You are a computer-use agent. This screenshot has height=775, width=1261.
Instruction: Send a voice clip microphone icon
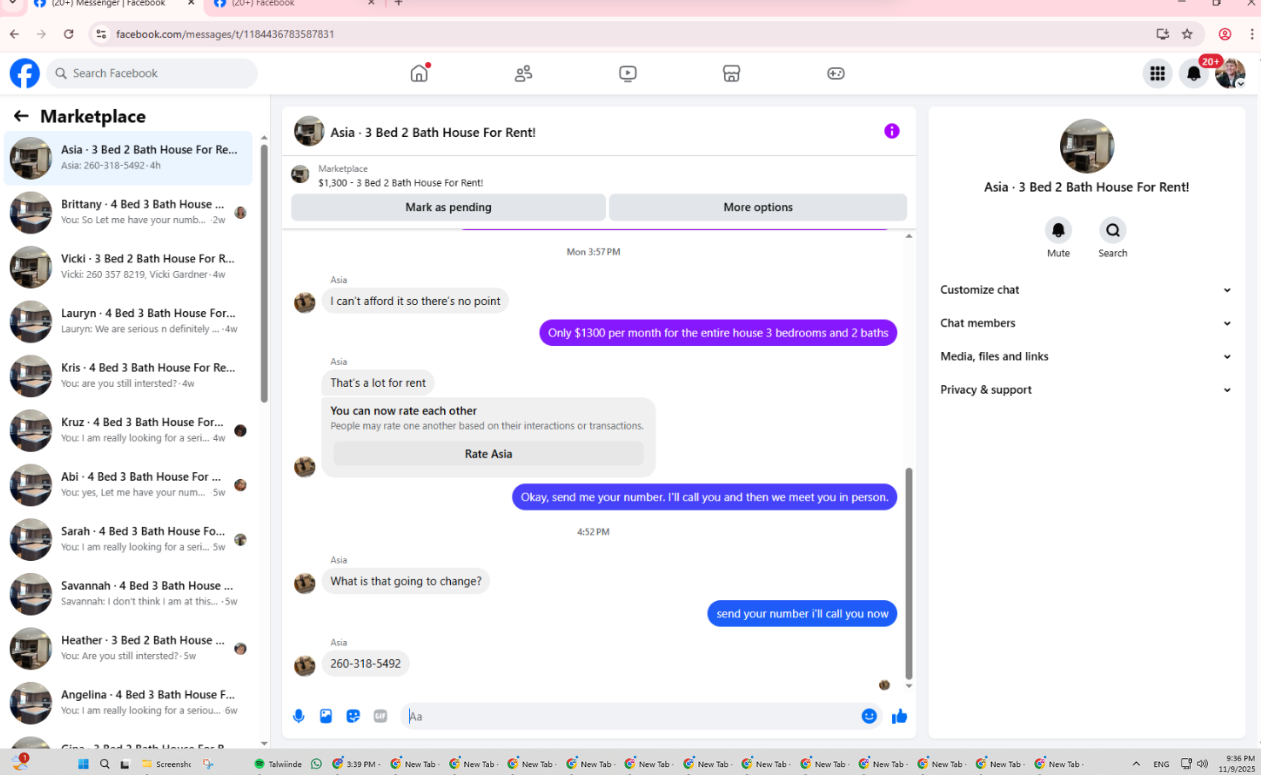tap(298, 716)
